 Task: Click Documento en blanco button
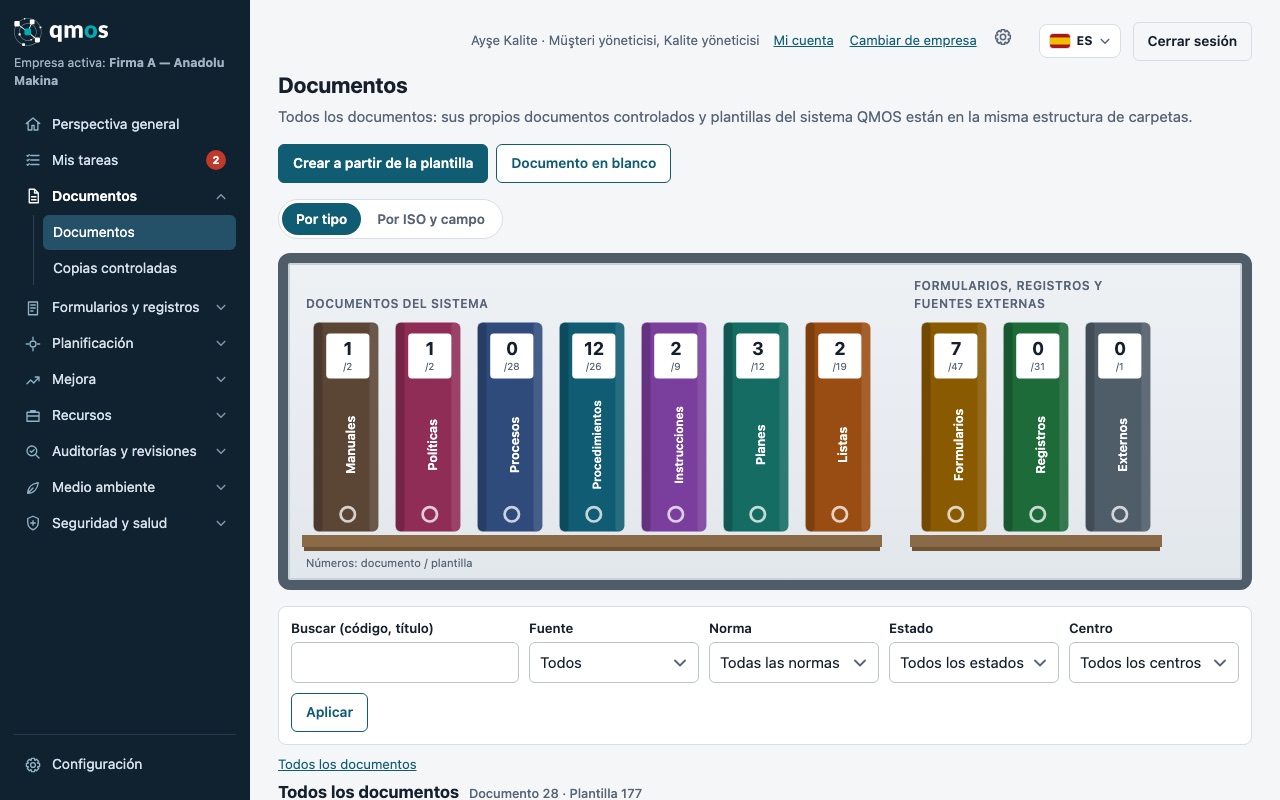584,163
